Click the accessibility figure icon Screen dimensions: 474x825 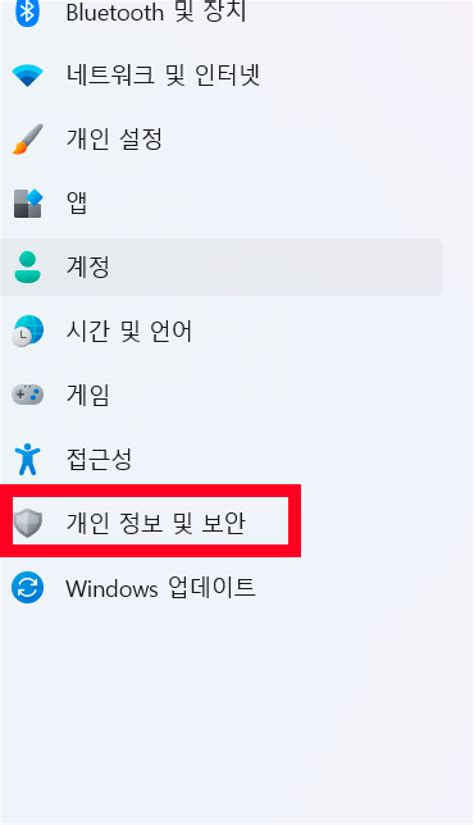tap(27, 459)
